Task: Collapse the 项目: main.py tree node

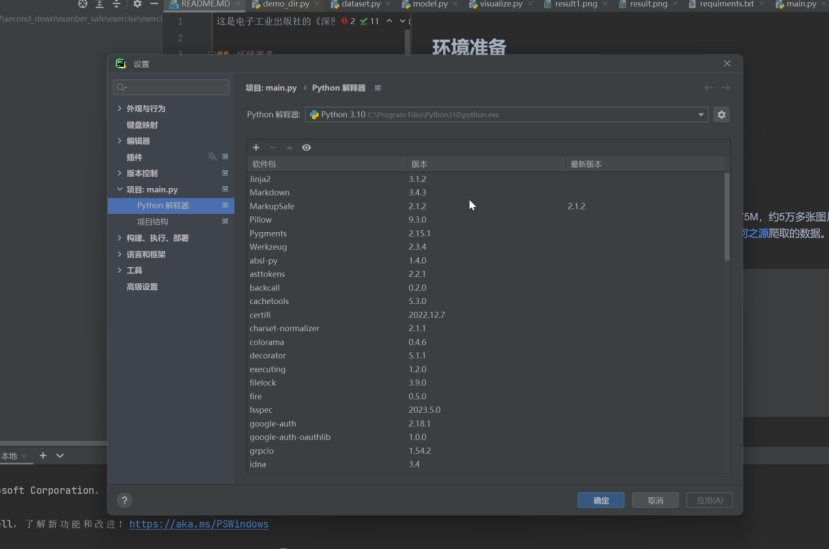Action: pos(120,189)
